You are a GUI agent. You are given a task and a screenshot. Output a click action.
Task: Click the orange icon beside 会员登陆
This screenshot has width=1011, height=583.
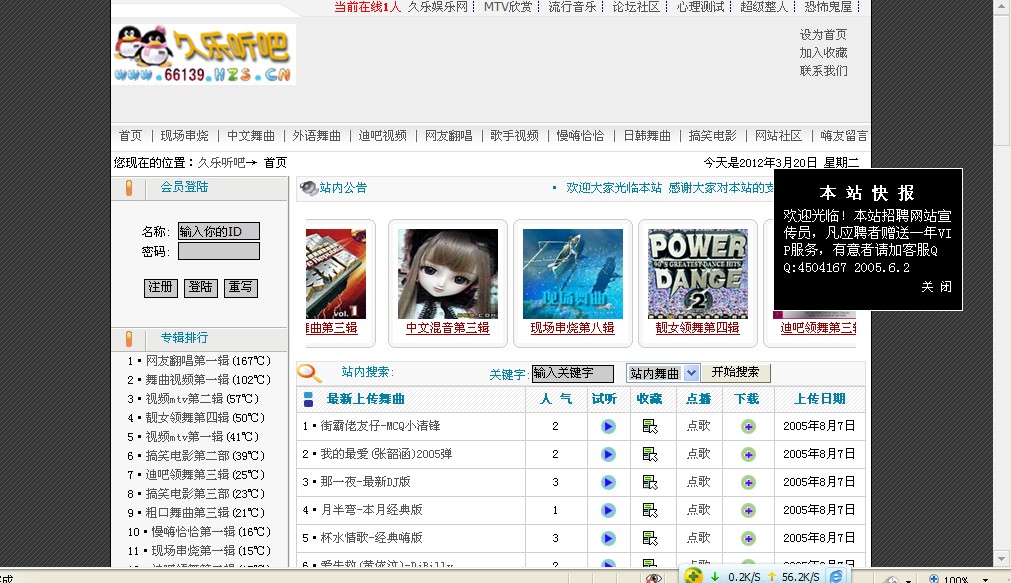(129, 188)
